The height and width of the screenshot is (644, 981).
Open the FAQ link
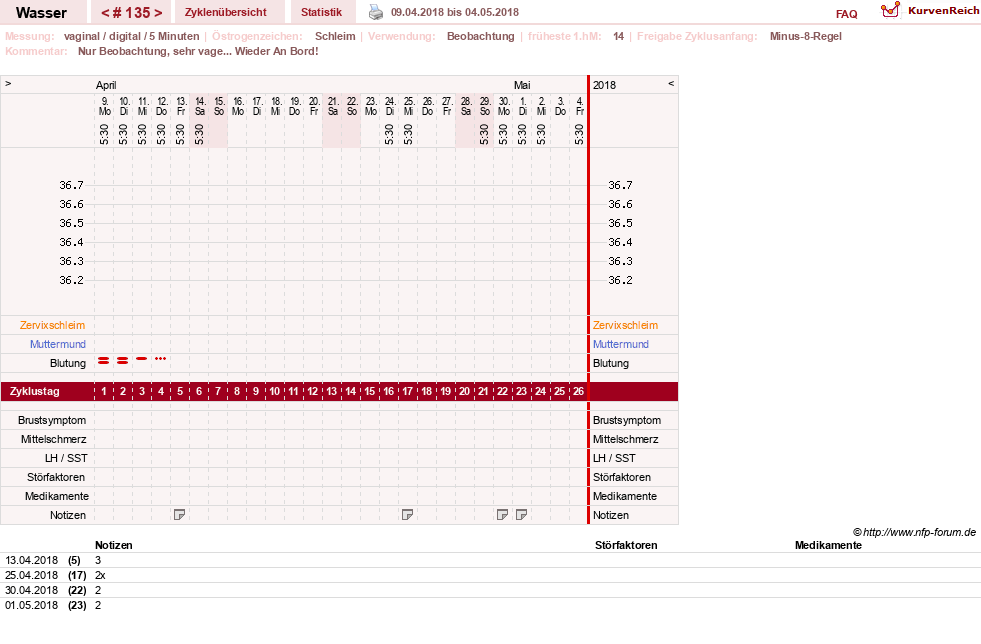click(846, 14)
